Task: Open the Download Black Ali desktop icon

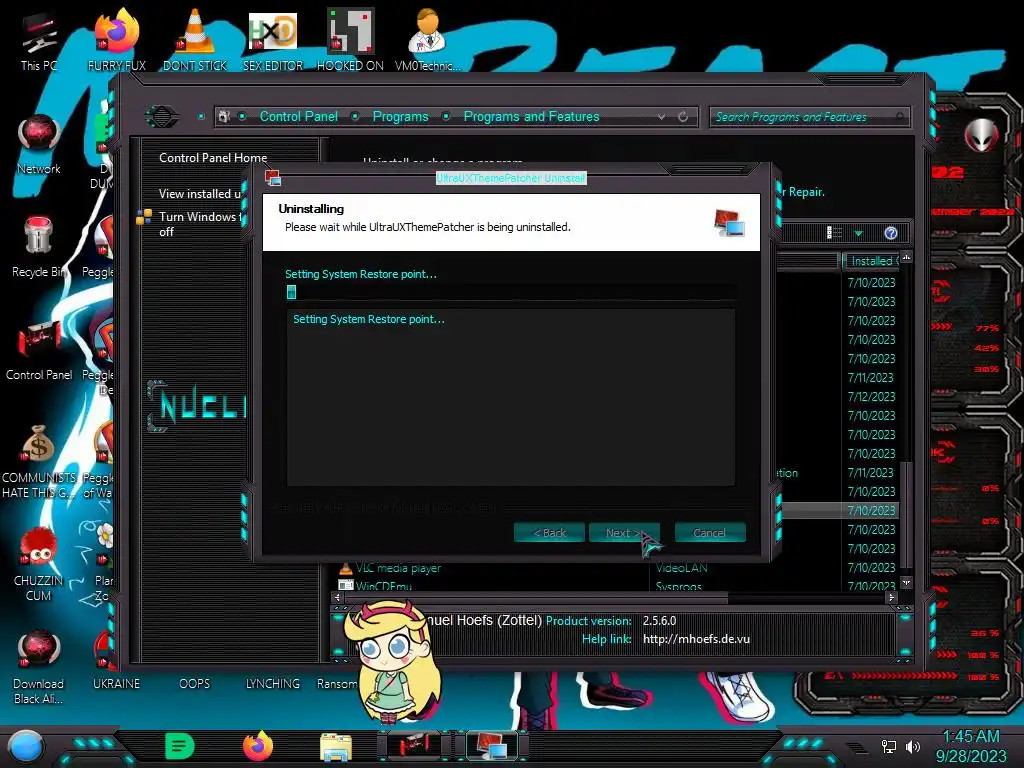Action: pyautogui.click(x=39, y=667)
